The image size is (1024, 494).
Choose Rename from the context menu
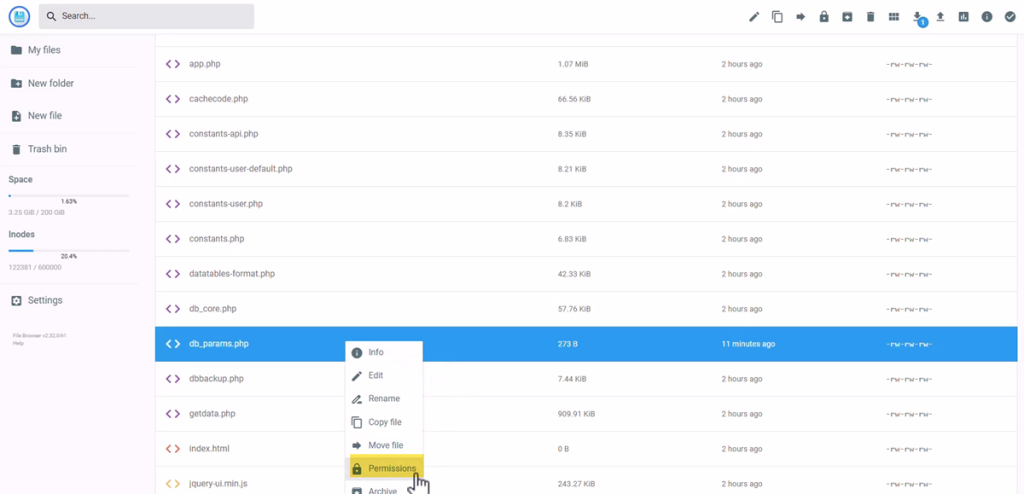click(384, 399)
